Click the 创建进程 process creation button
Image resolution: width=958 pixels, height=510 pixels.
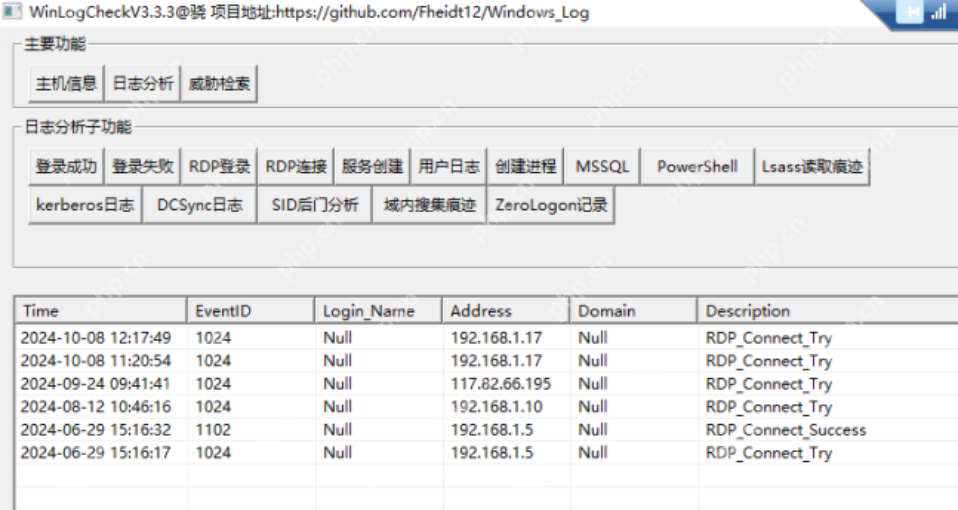click(525, 167)
